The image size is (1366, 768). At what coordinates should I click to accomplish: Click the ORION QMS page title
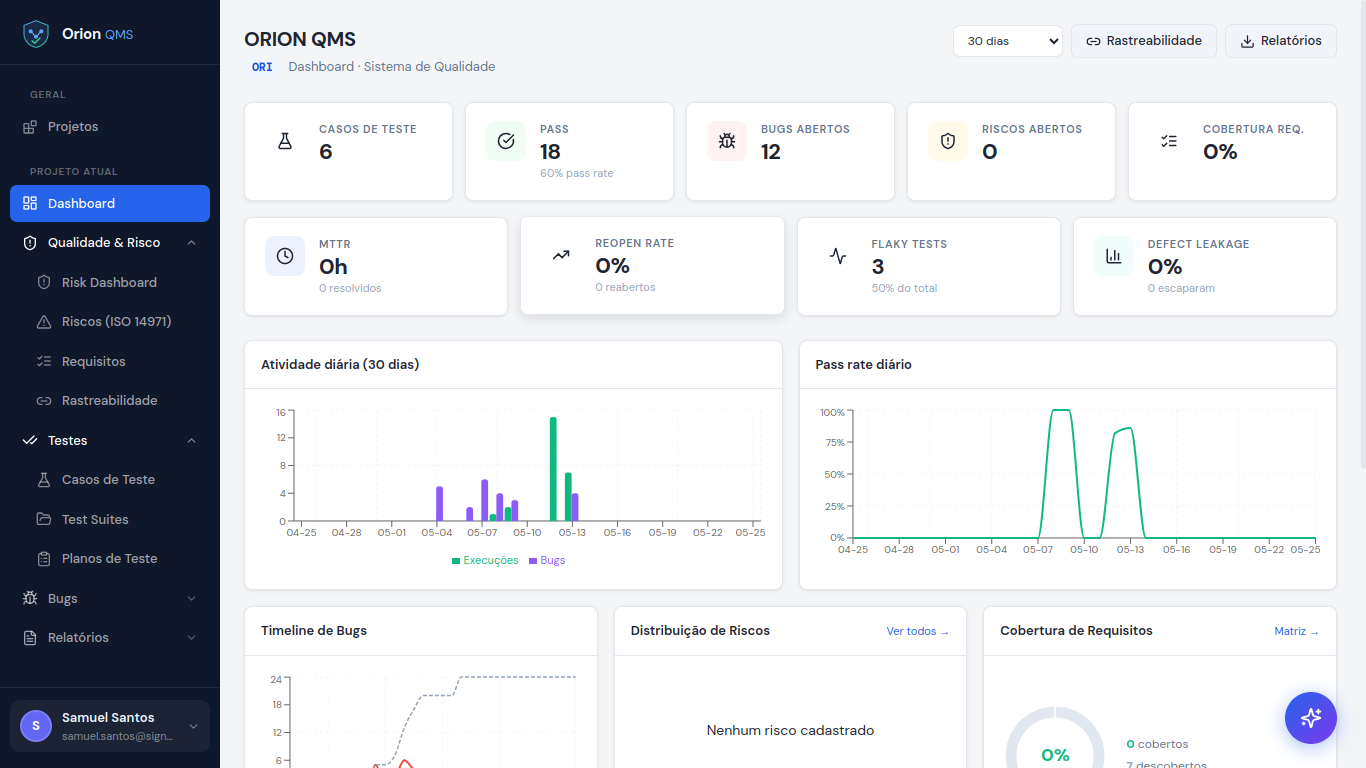coord(300,39)
